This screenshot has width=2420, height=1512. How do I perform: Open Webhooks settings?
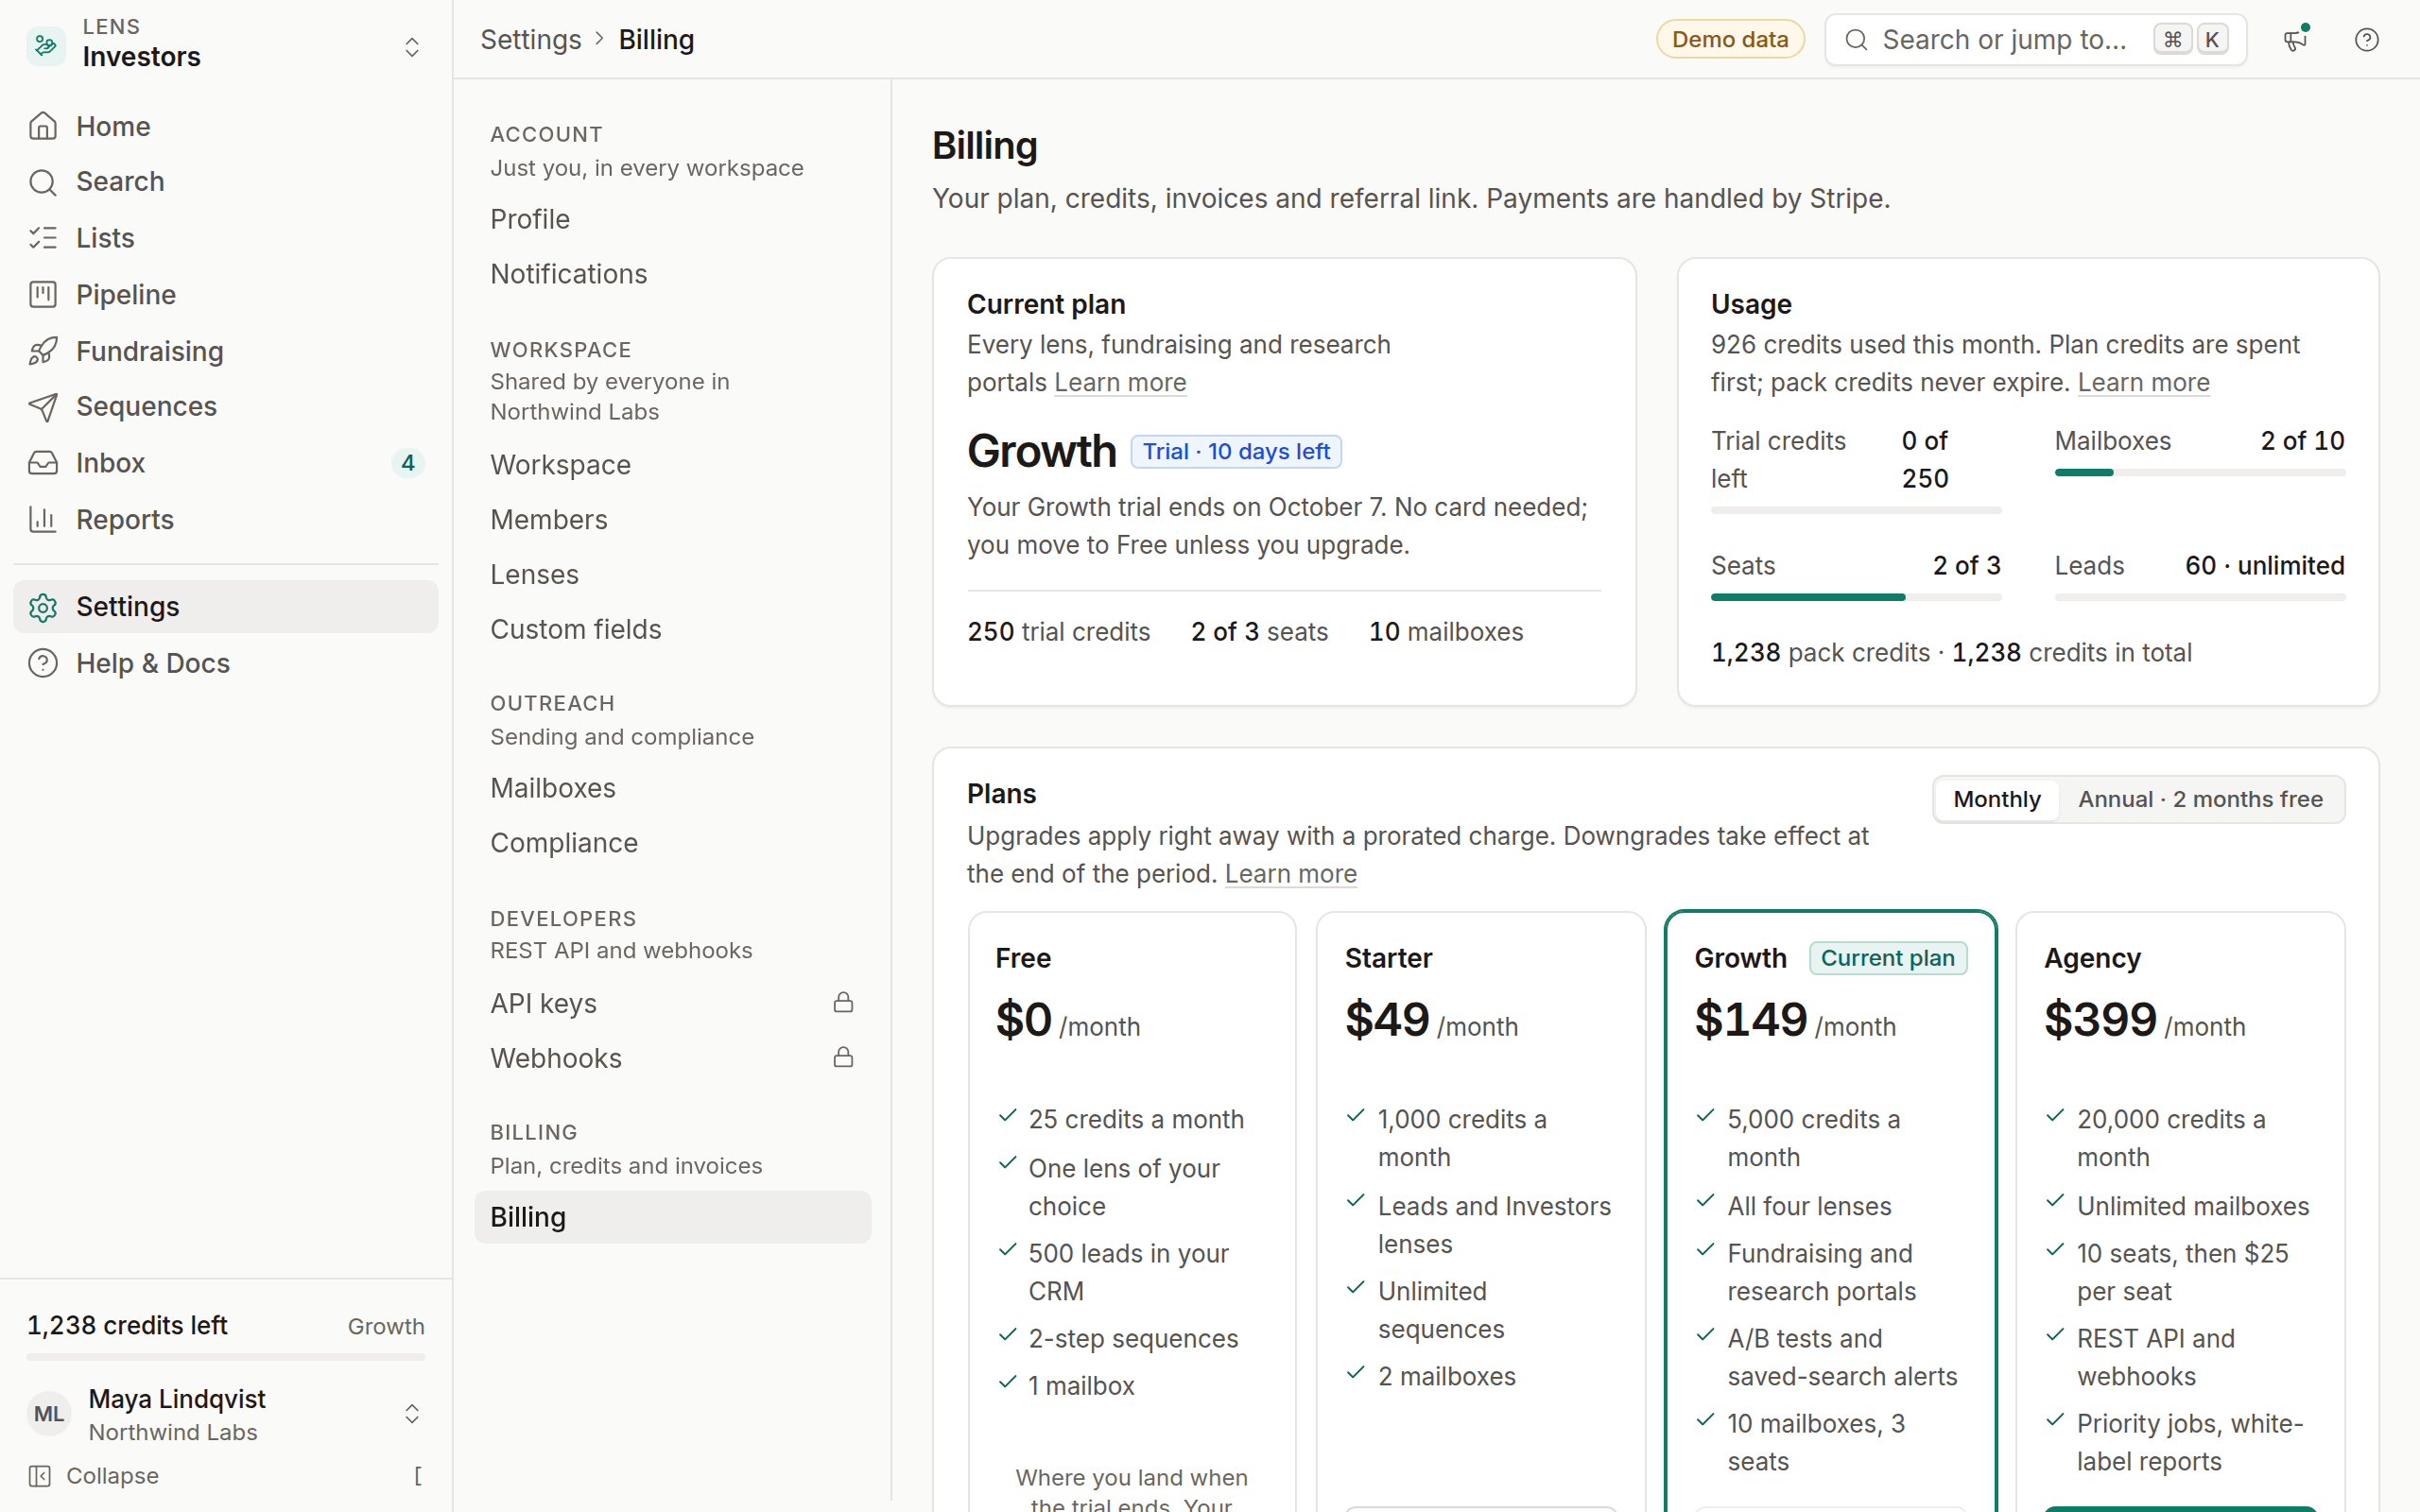pyautogui.click(x=672, y=1058)
